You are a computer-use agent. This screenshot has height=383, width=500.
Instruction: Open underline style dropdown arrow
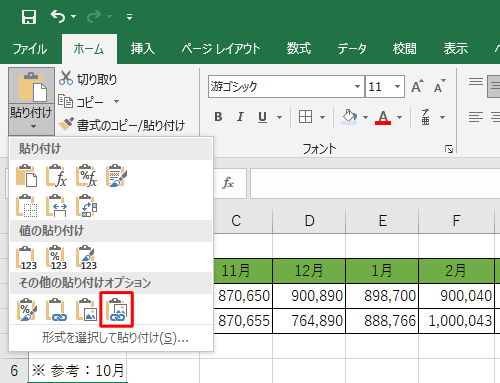pyautogui.click(x=279, y=117)
